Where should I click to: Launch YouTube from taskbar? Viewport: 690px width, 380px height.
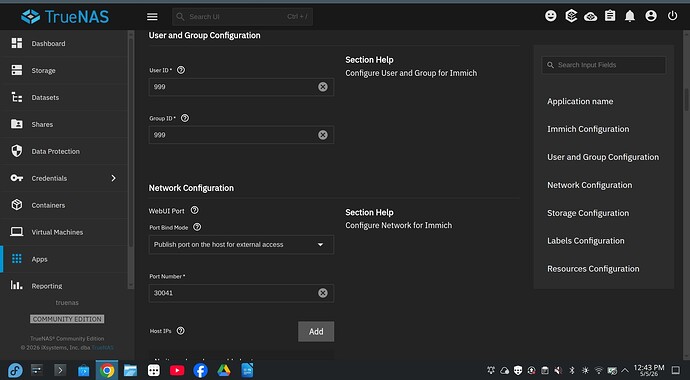tap(177, 370)
